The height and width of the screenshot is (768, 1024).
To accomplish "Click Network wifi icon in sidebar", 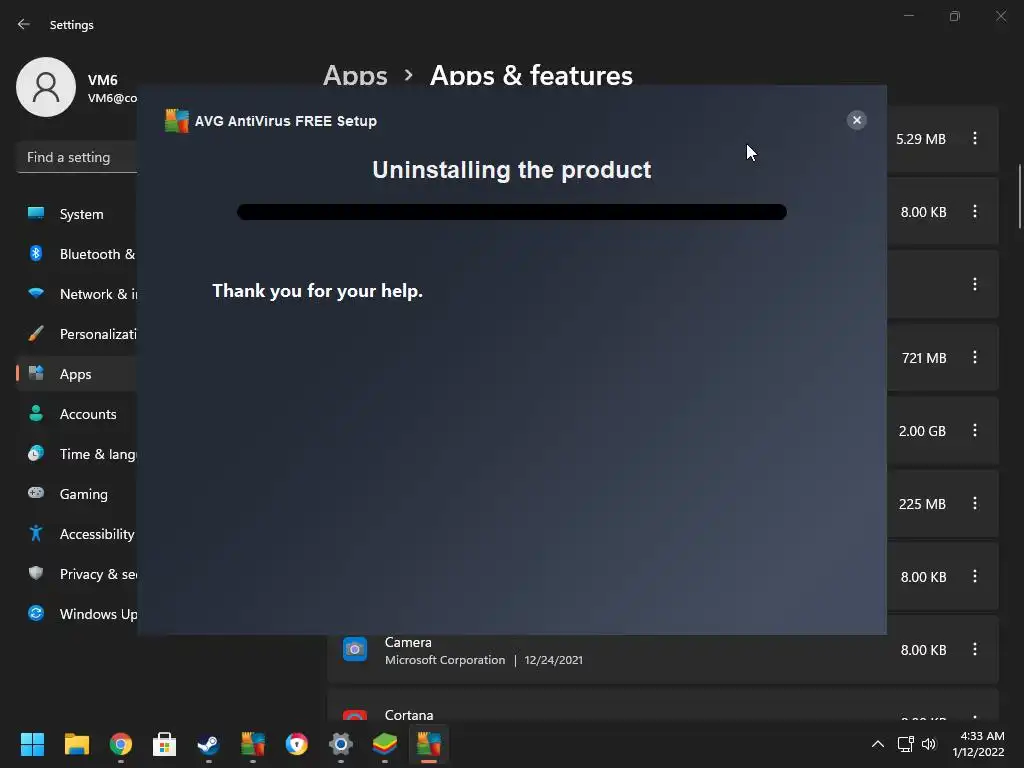I will pos(36,293).
